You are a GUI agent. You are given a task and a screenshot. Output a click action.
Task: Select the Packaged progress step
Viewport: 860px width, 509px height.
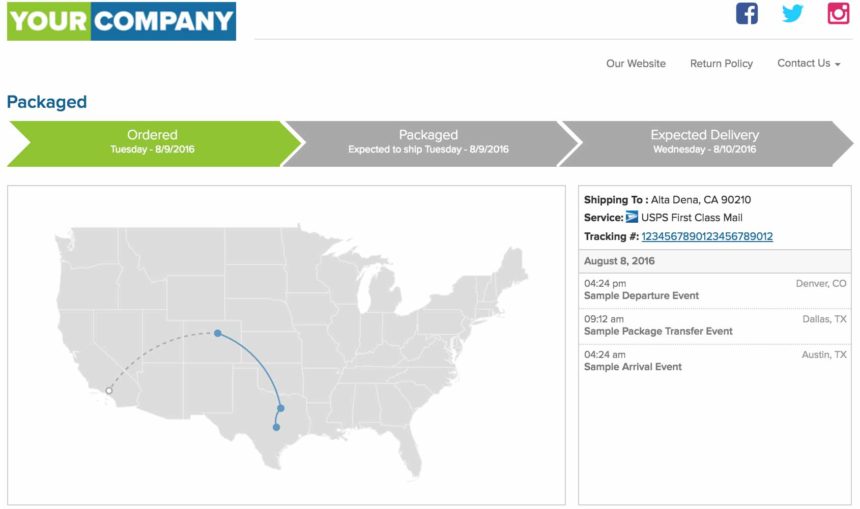(x=428, y=142)
